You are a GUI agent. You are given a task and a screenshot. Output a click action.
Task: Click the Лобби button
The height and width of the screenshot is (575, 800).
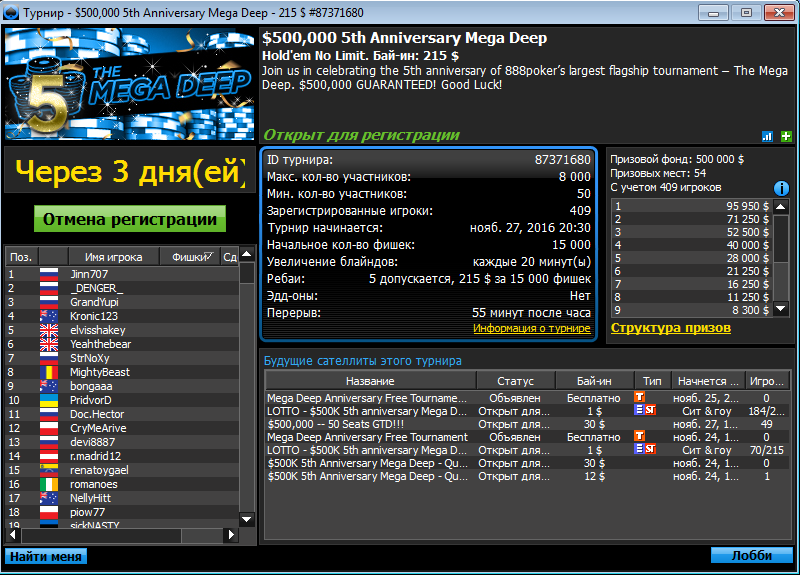[x=752, y=555]
